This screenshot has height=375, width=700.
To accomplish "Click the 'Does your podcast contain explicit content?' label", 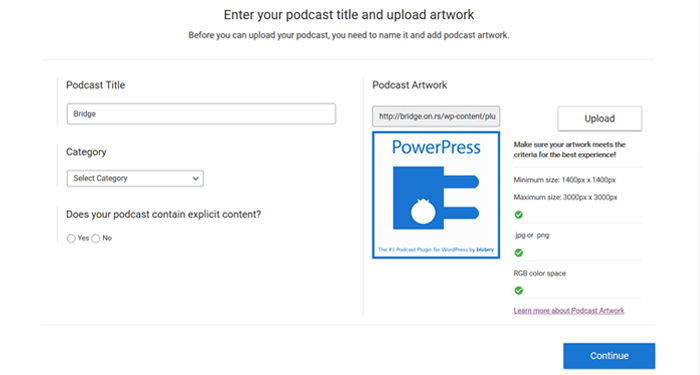I will tap(163, 214).
